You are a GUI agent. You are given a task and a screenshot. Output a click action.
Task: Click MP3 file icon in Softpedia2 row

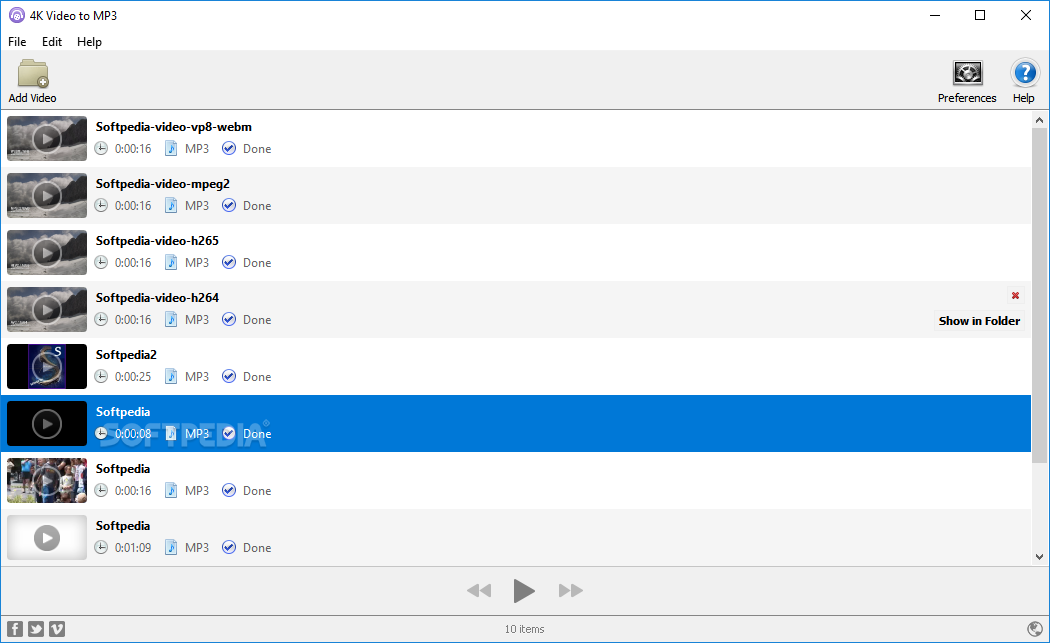coord(171,376)
